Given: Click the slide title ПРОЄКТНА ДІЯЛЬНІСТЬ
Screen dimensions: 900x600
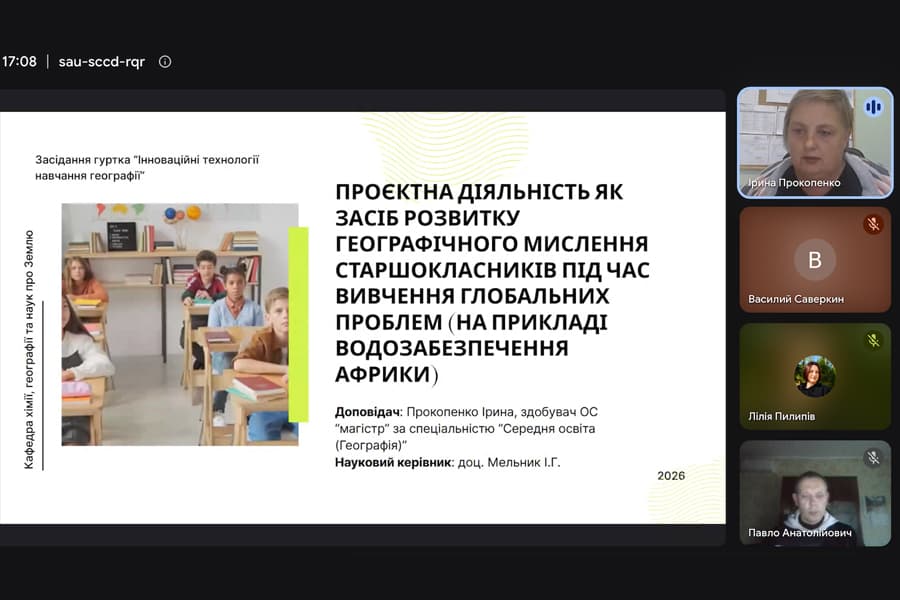Looking at the screenshot, I should coord(492,282).
